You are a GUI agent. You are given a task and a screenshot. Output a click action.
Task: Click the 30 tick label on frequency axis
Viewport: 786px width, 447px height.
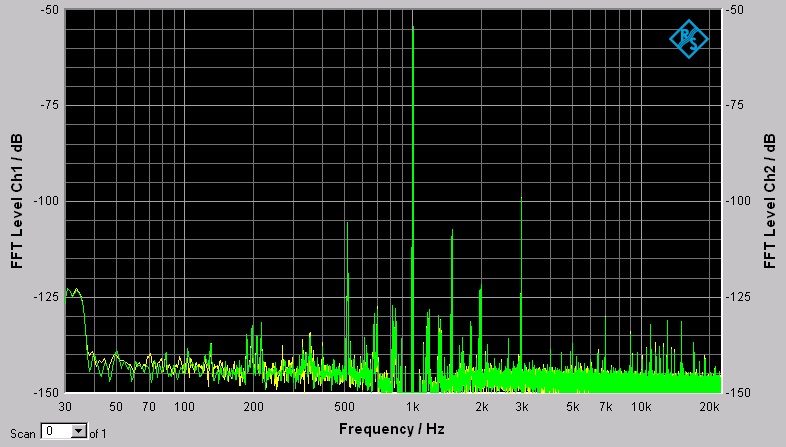point(66,407)
